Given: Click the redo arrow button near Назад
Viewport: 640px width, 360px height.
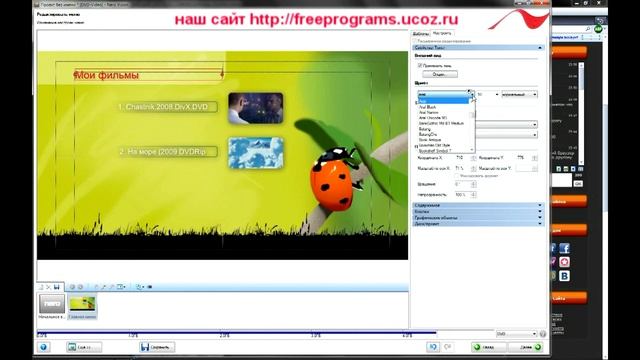Looking at the screenshot, I should click(447, 347).
